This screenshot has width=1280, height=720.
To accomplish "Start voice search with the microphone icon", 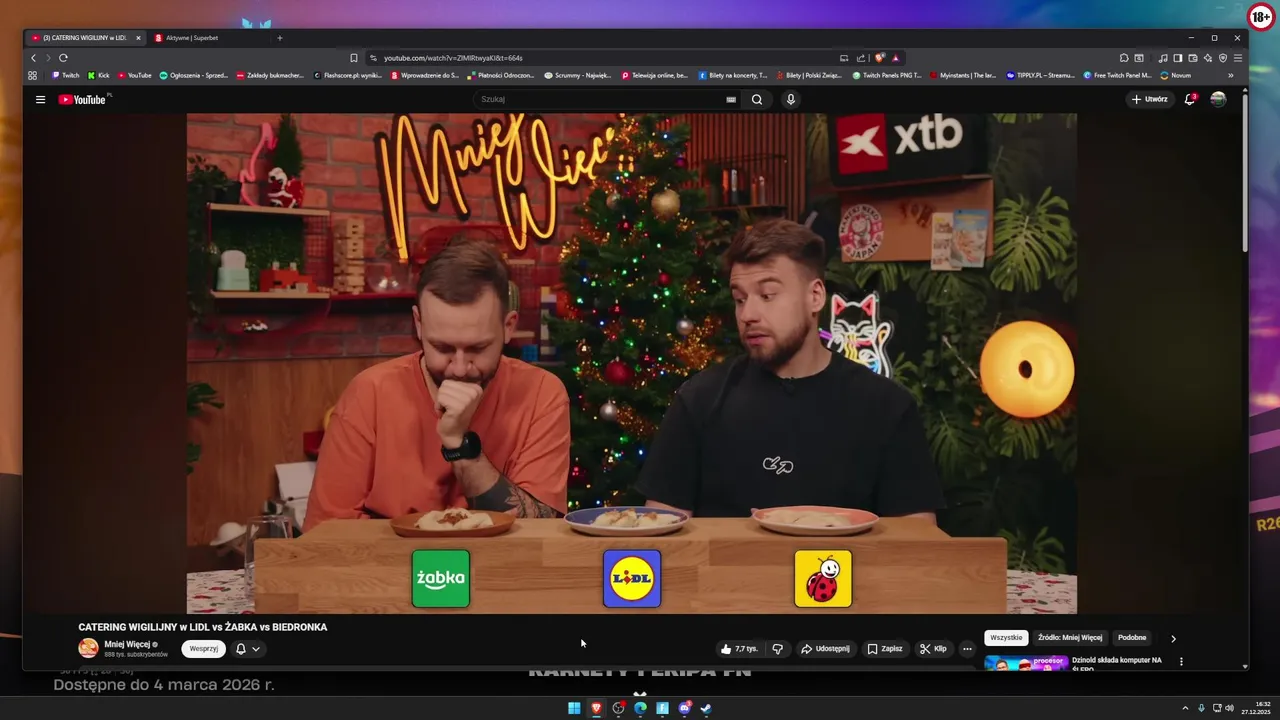I will click(x=790, y=99).
